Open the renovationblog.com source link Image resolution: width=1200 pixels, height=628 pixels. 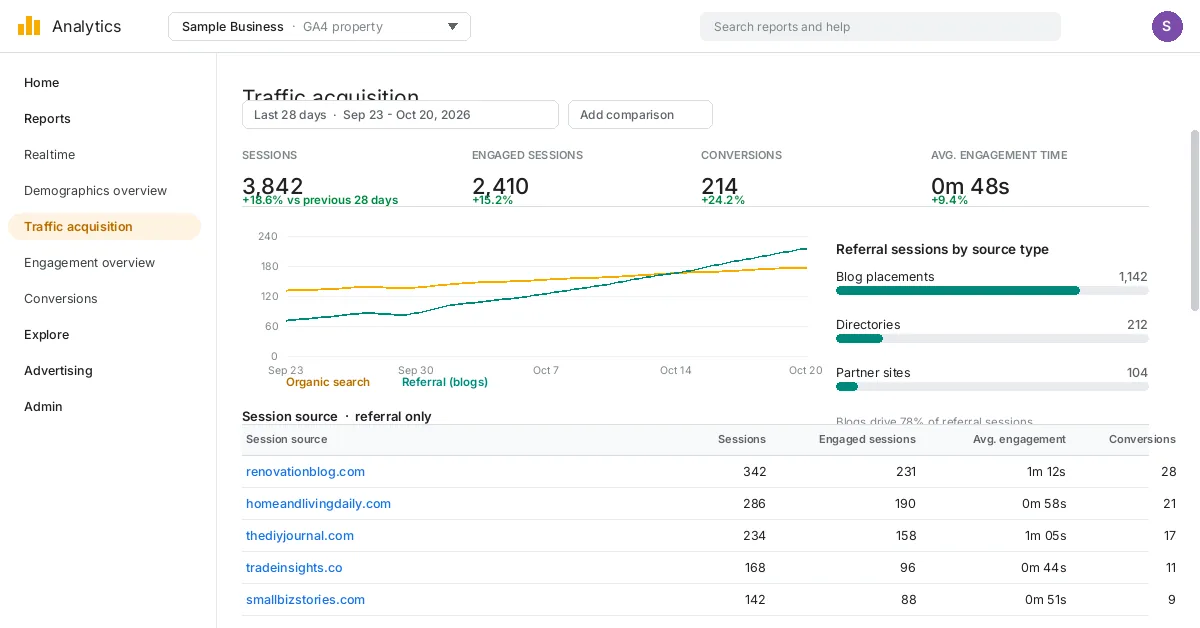305,472
